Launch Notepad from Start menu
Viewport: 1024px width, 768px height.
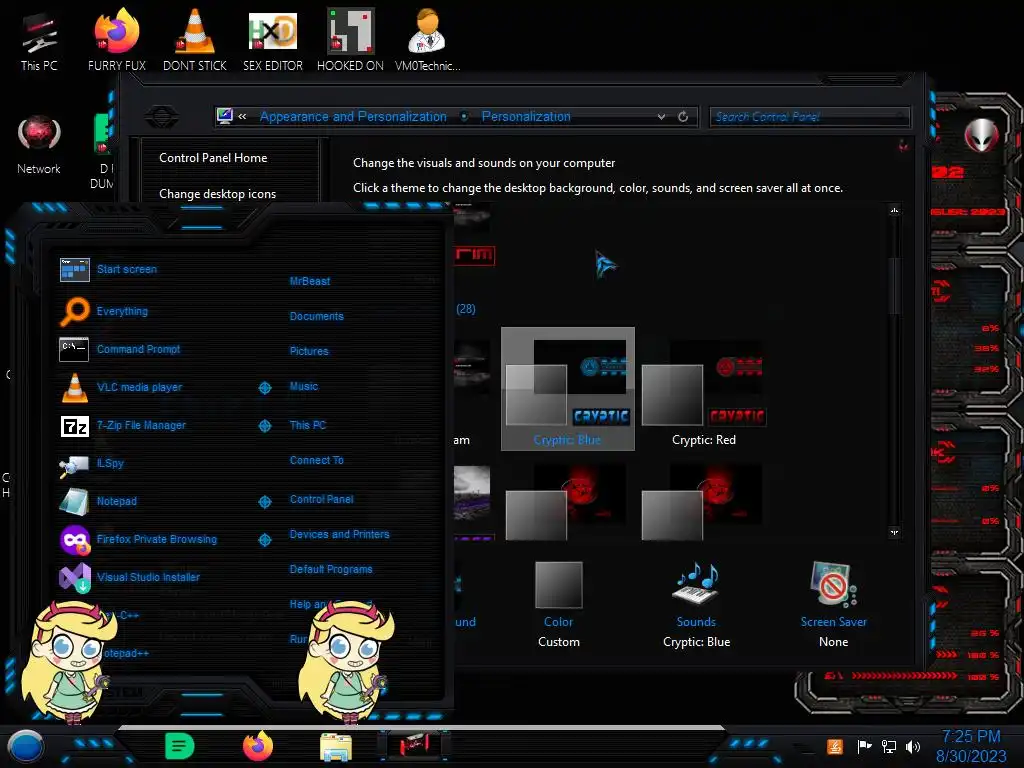tap(99, 501)
